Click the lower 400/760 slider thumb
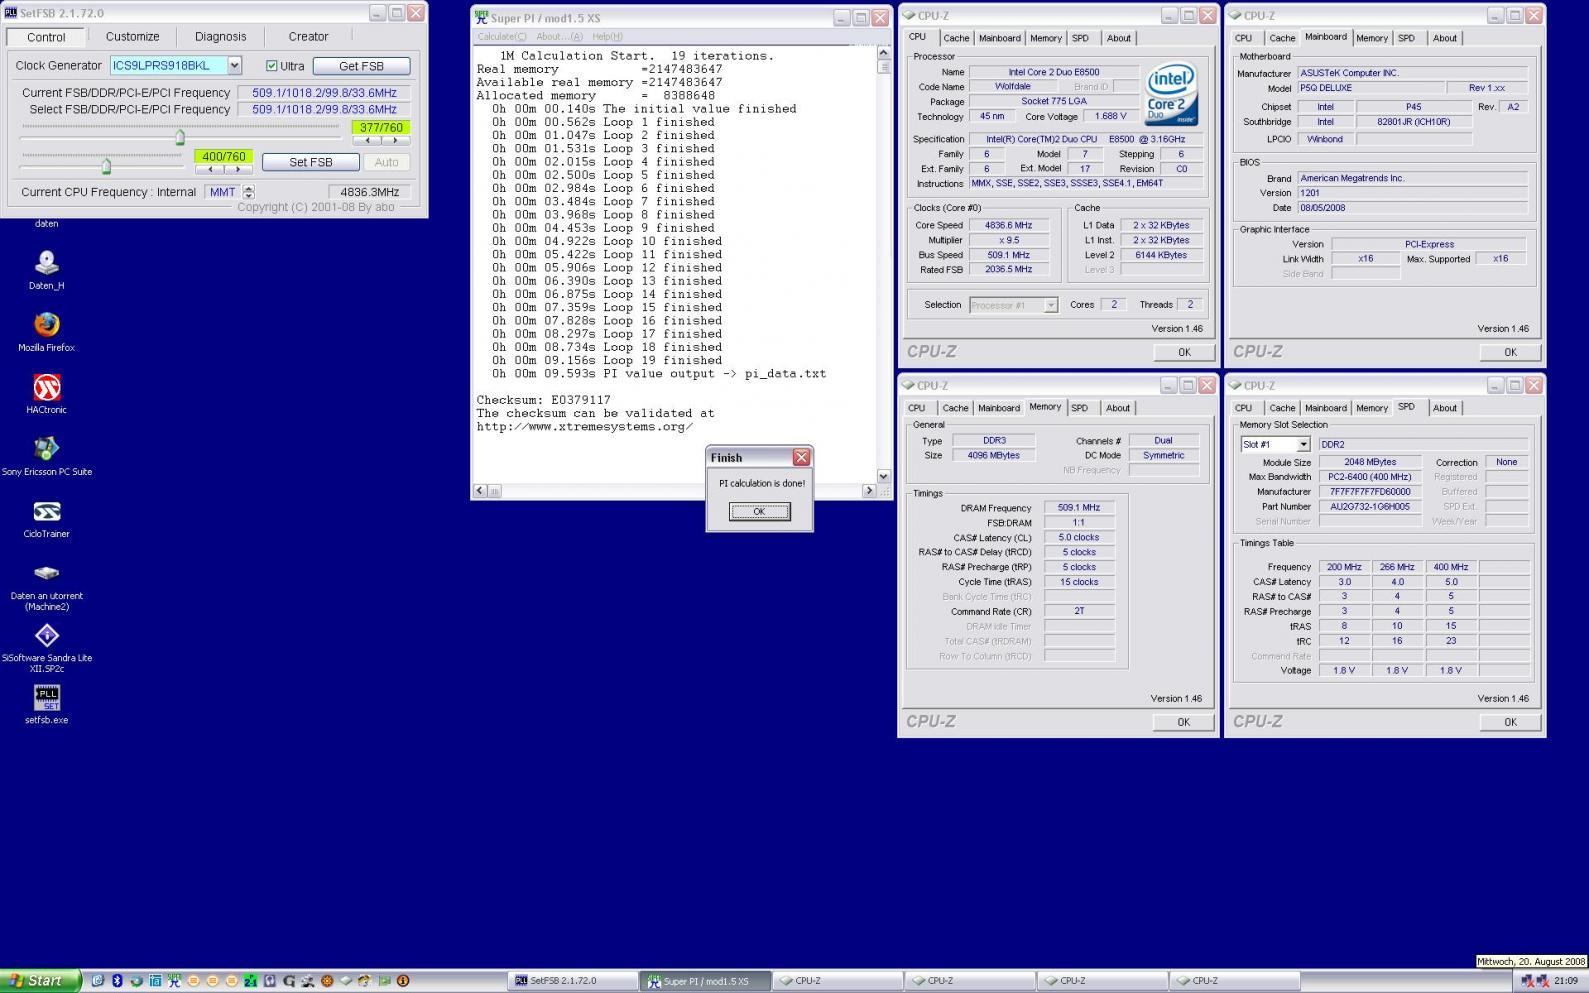1589x993 pixels. coord(106,166)
